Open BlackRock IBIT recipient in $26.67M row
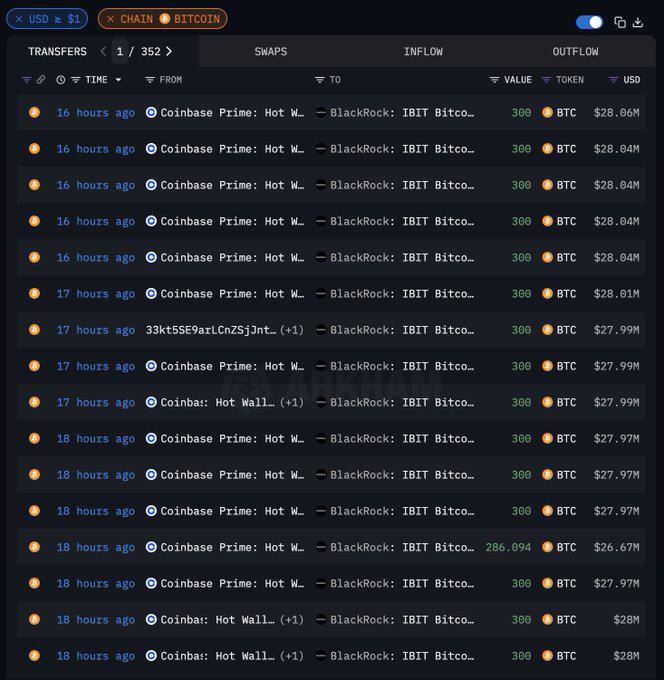Screen dimensions: 664x680 (x=402, y=547)
